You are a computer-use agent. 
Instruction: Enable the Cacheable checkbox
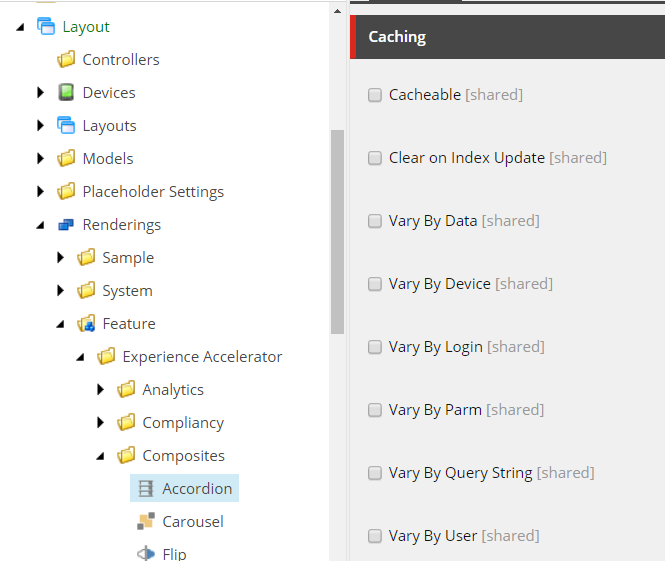click(x=374, y=95)
